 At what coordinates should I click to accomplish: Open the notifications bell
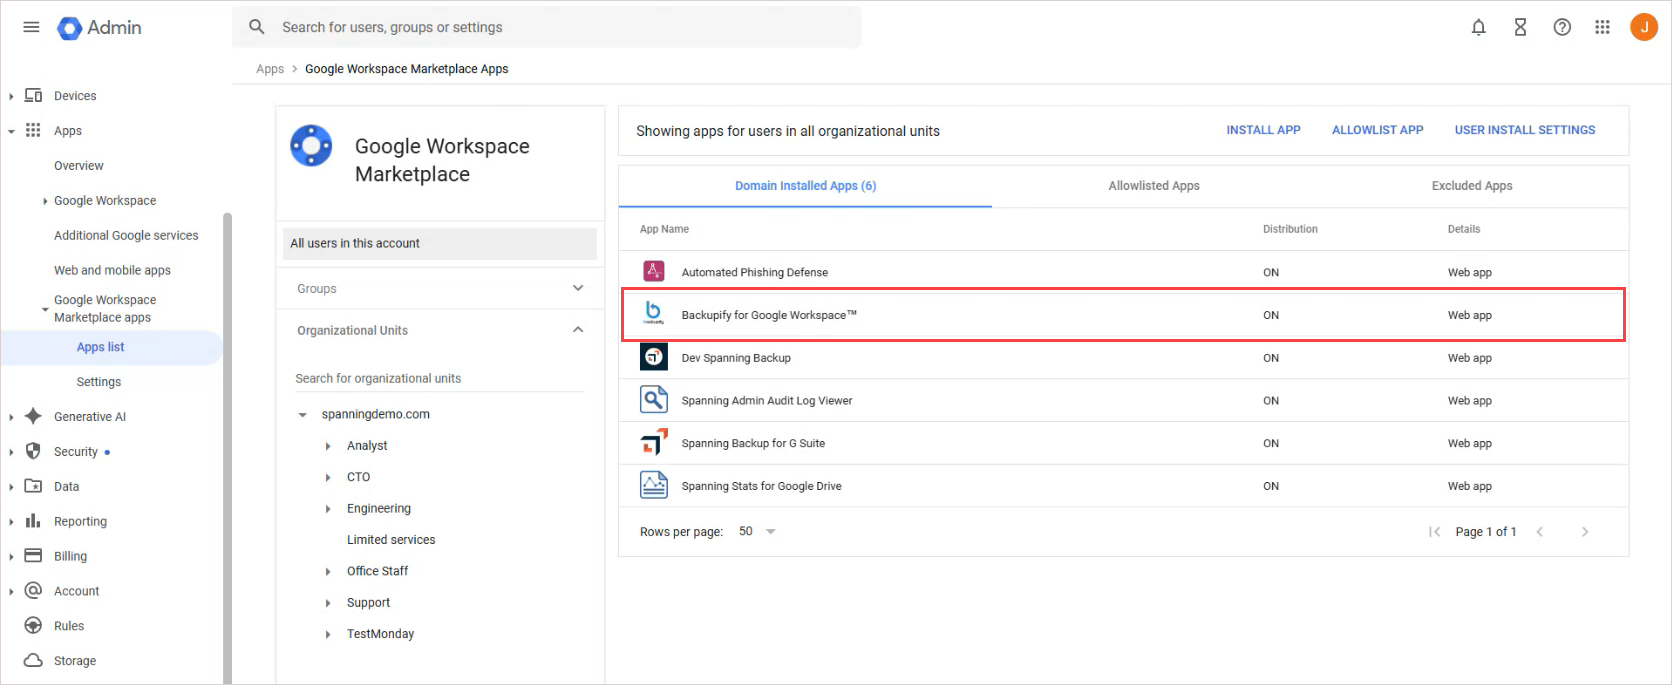pos(1478,28)
